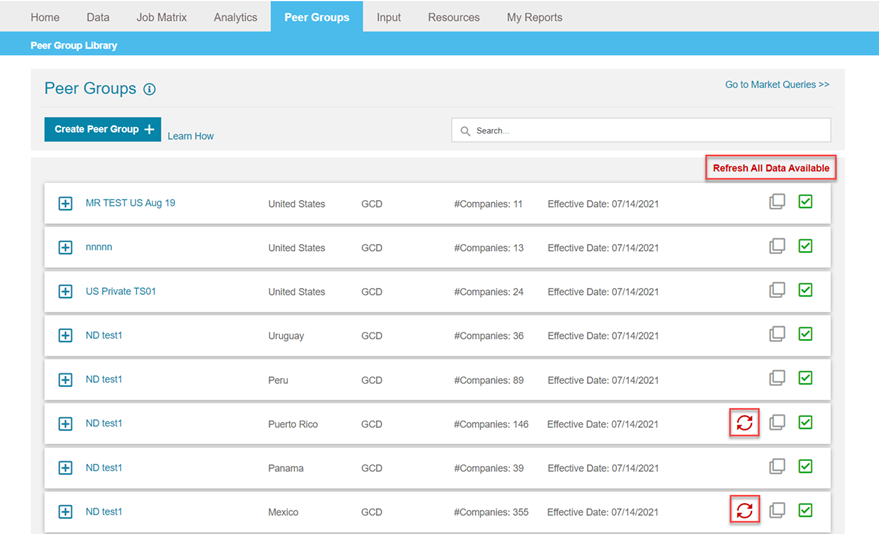Toggle checkbox for nnnnn row
This screenshot has width=879, height=534.
(806, 246)
